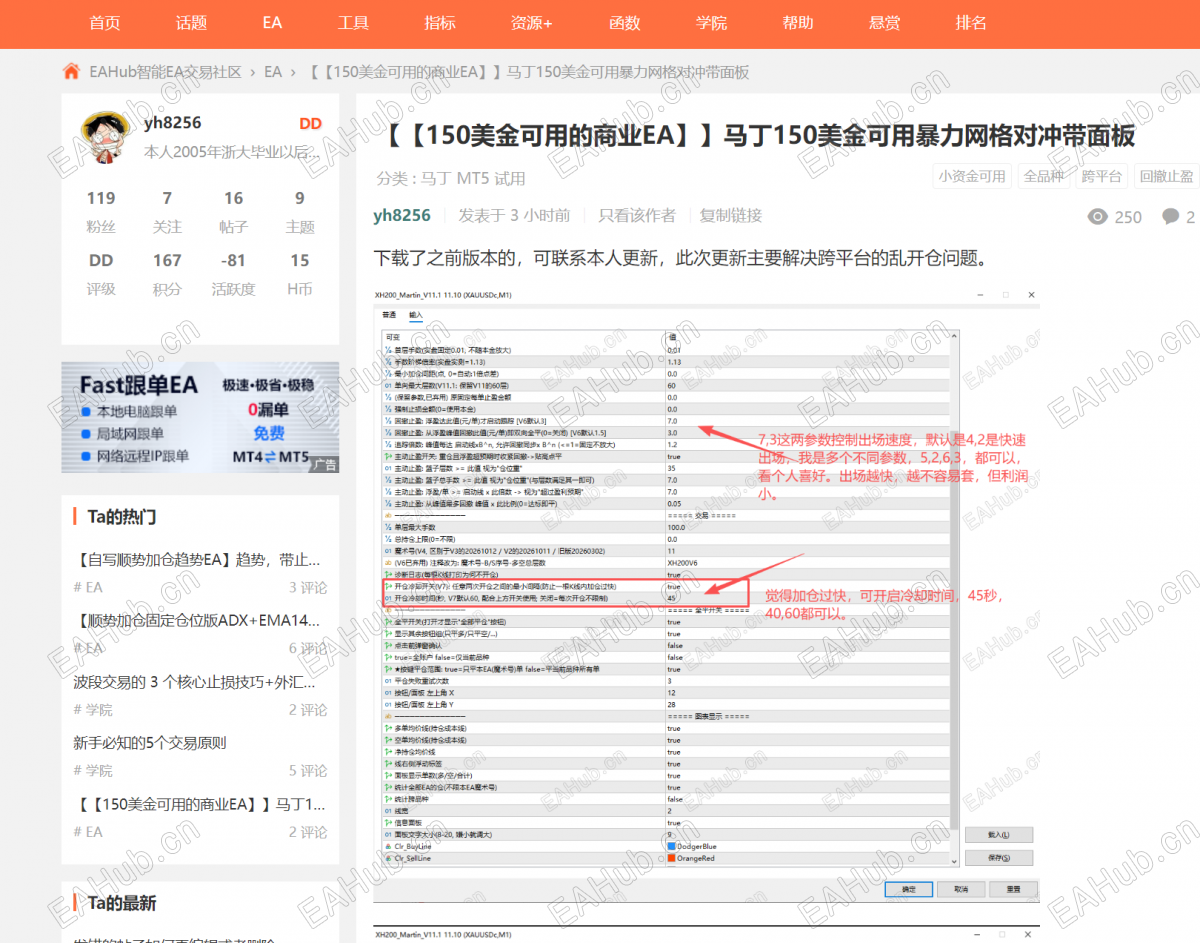Click 保存(S) button in the MT5 dialog
This screenshot has width=1200, height=943.
click(x=998, y=858)
